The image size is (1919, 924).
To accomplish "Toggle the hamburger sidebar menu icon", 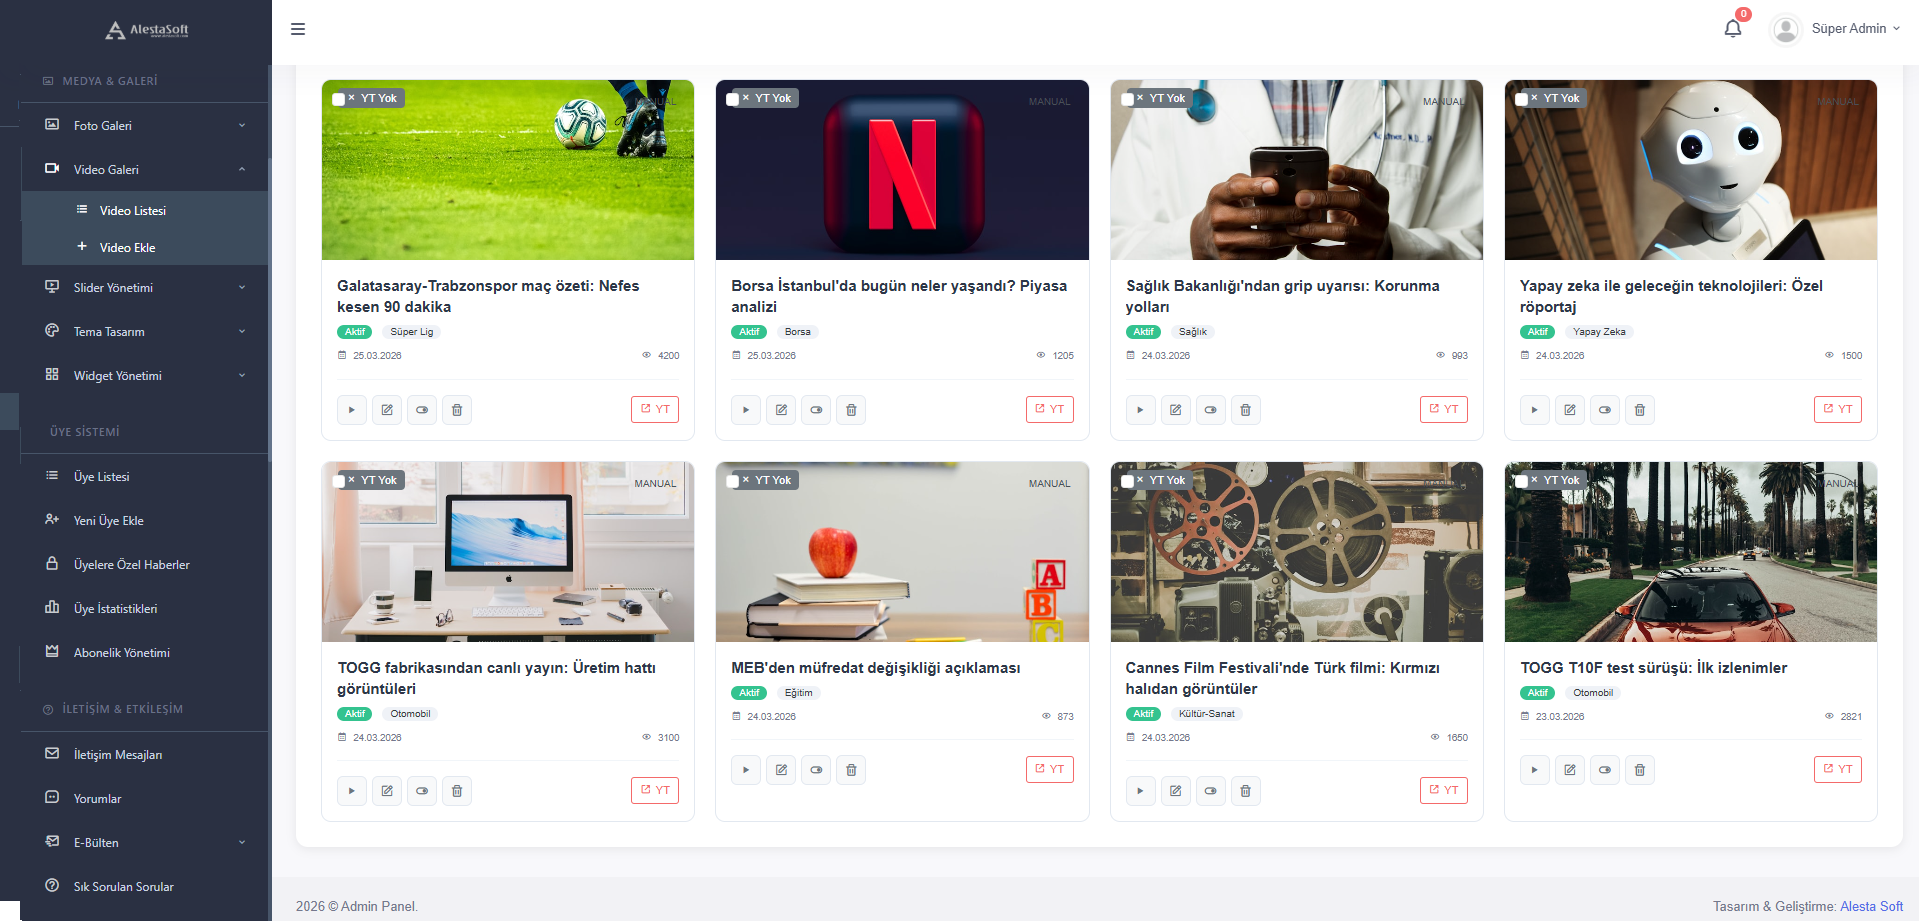I will tap(298, 29).
